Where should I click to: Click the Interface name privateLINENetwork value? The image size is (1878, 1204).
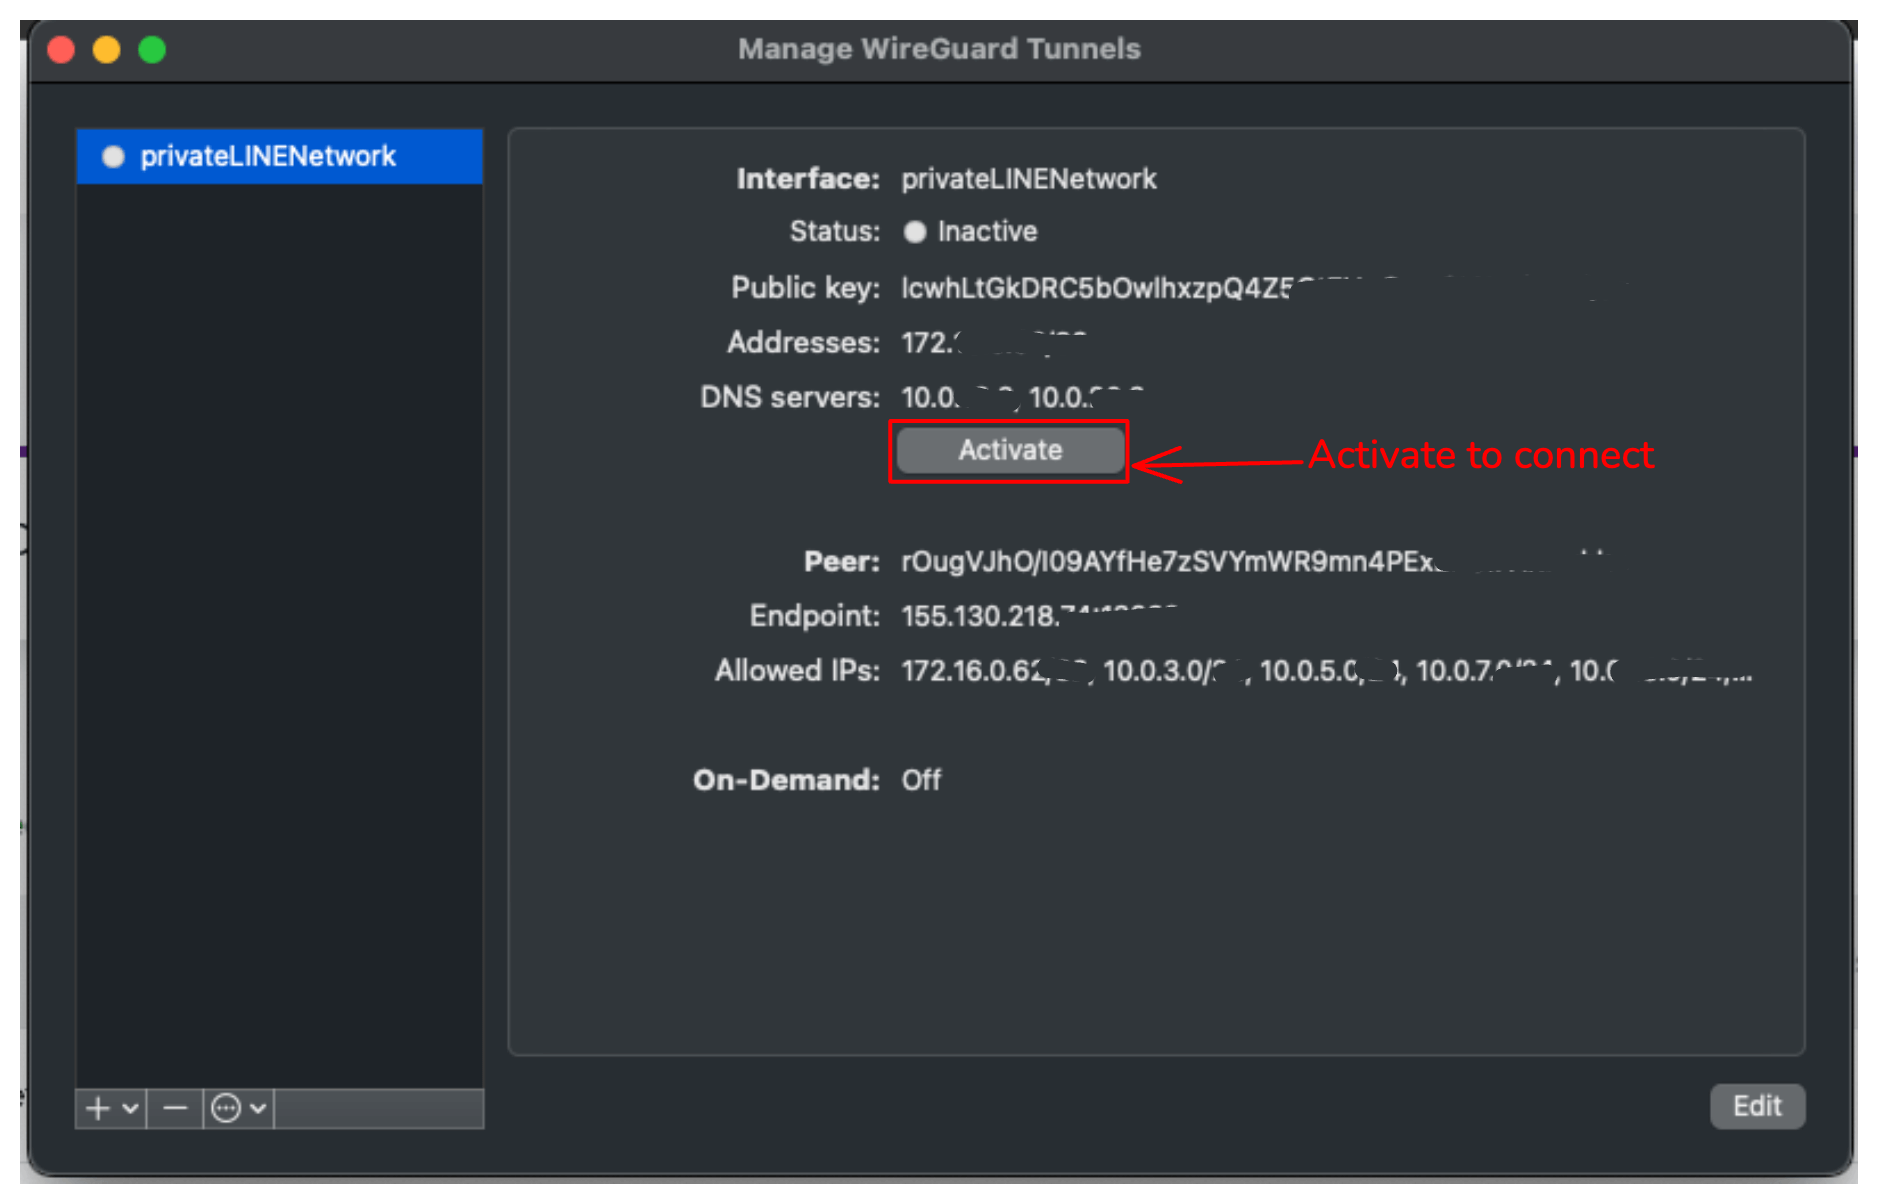tap(1028, 179)
